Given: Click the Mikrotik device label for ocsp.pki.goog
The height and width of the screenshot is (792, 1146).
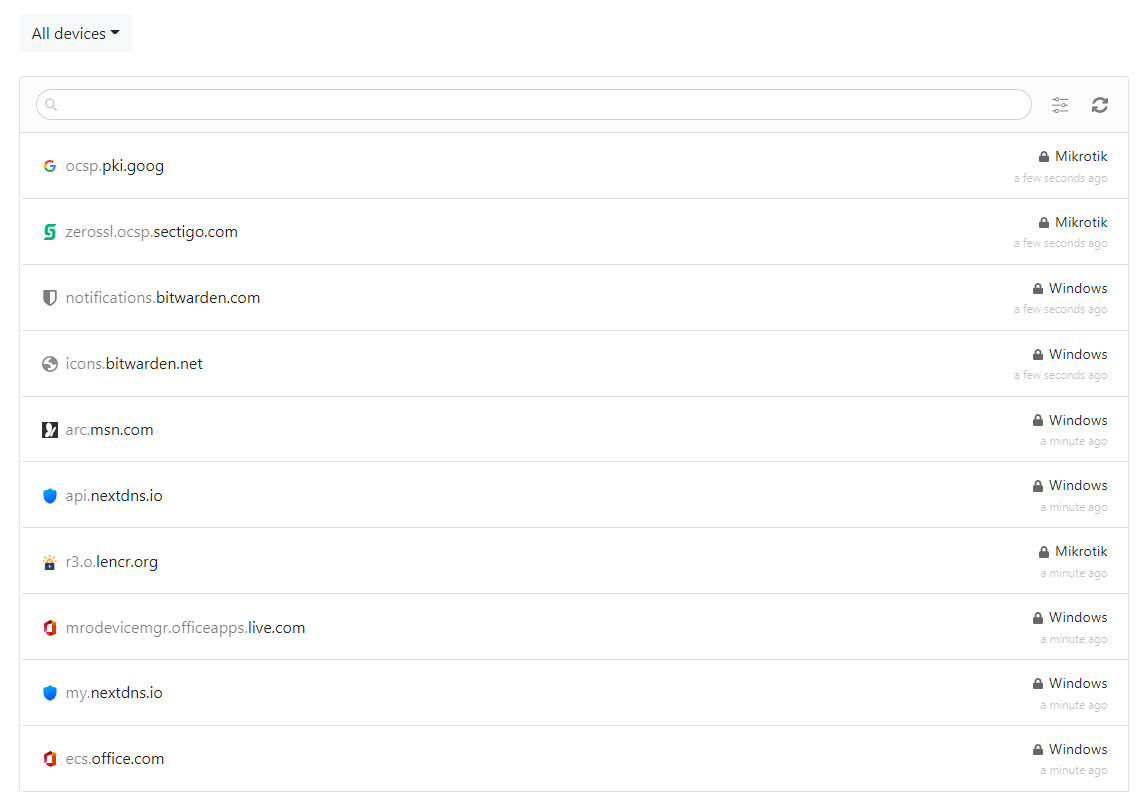Looking at the screenshot, I should [x=1081, y=156].
